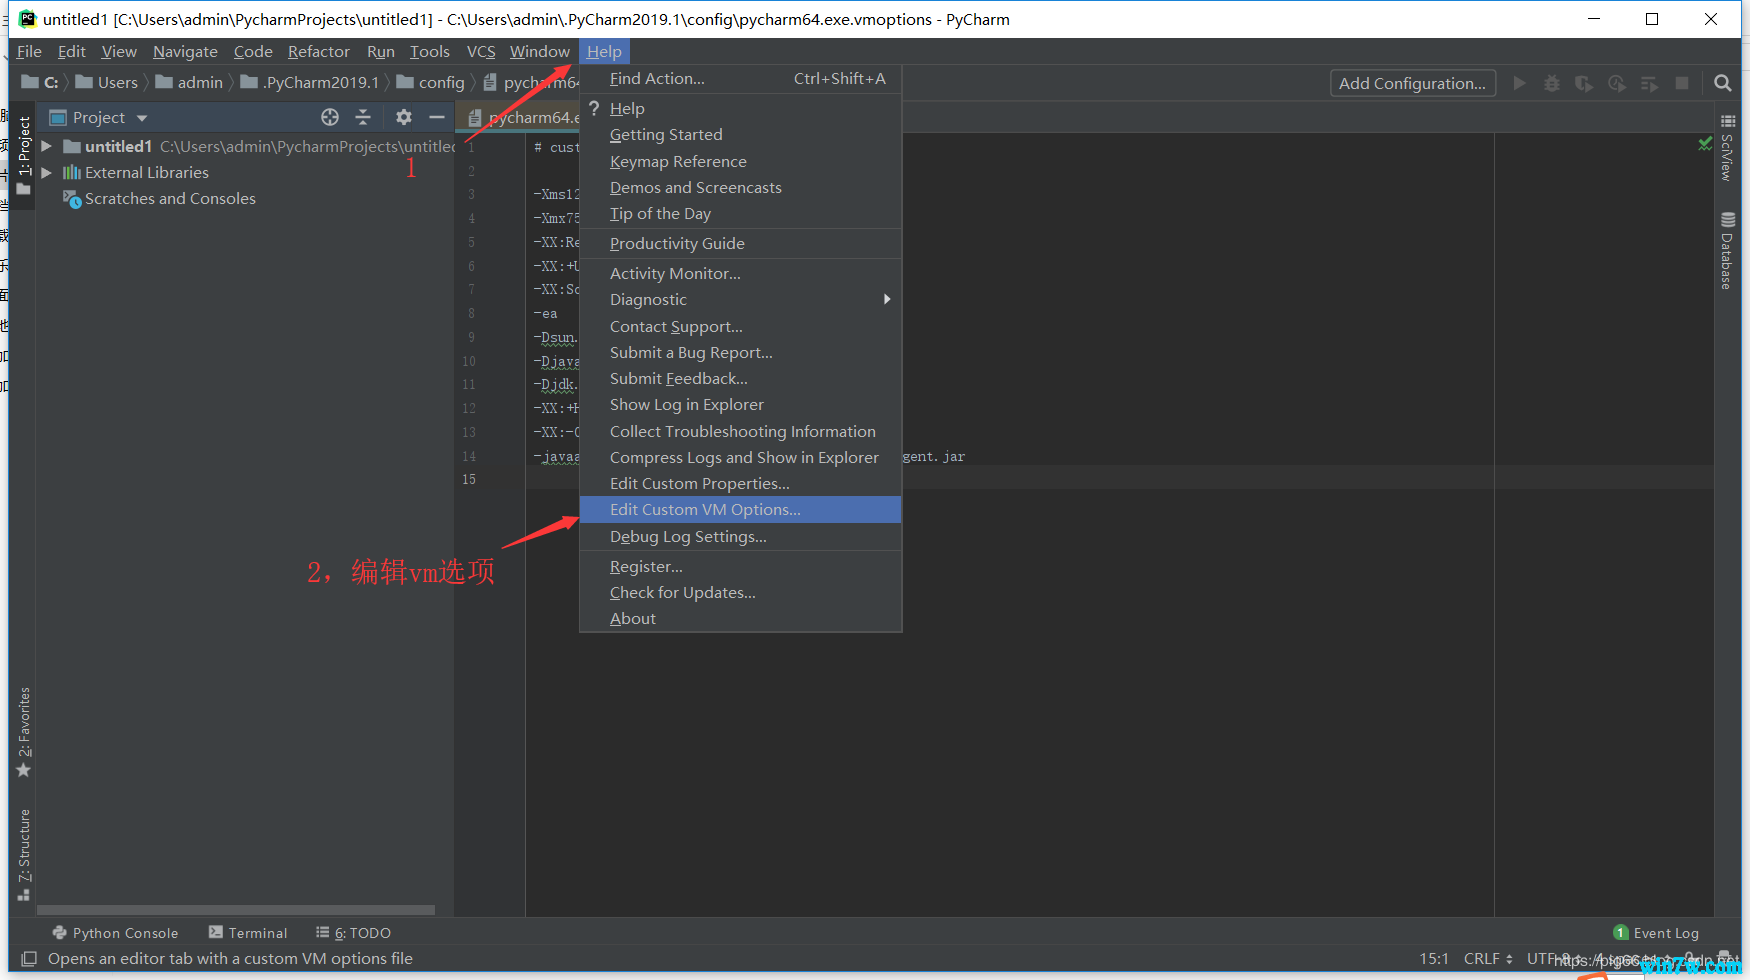This screenshot has width=1750, height=980.
Task: Click the Stop square toolbar icon
Action: tap(1682, 83)
